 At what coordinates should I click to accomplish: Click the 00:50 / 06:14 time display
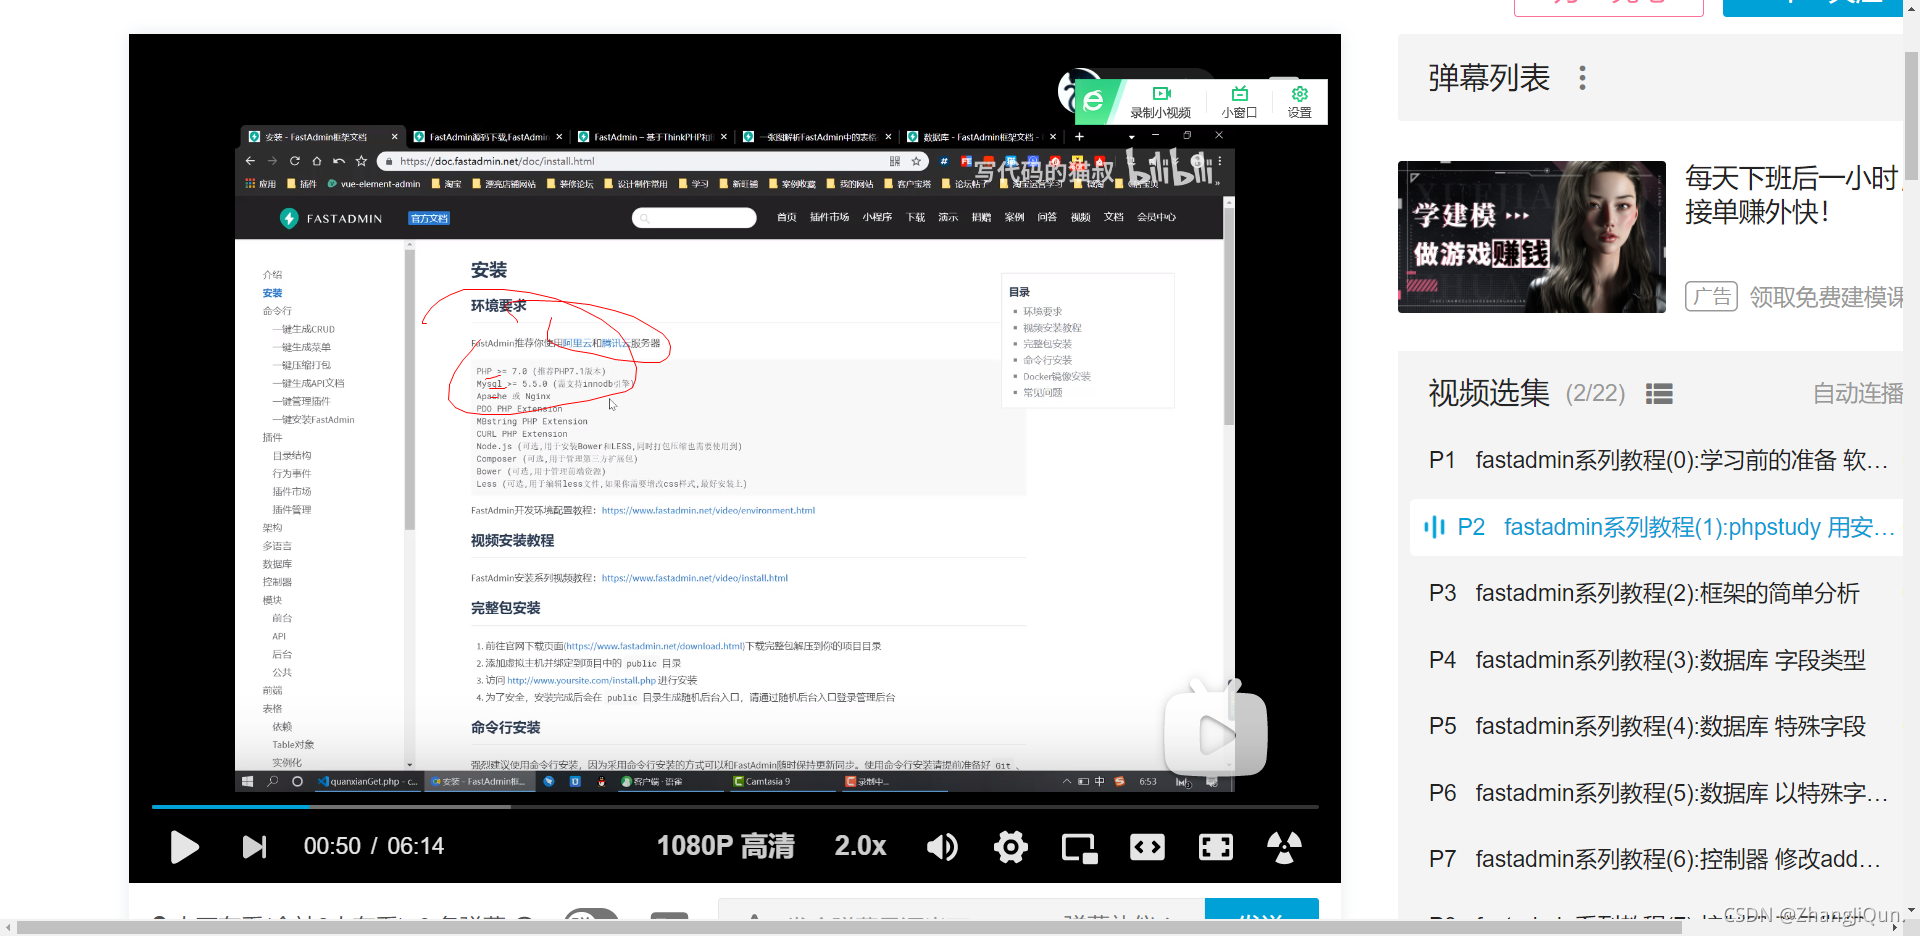point(374,846)
